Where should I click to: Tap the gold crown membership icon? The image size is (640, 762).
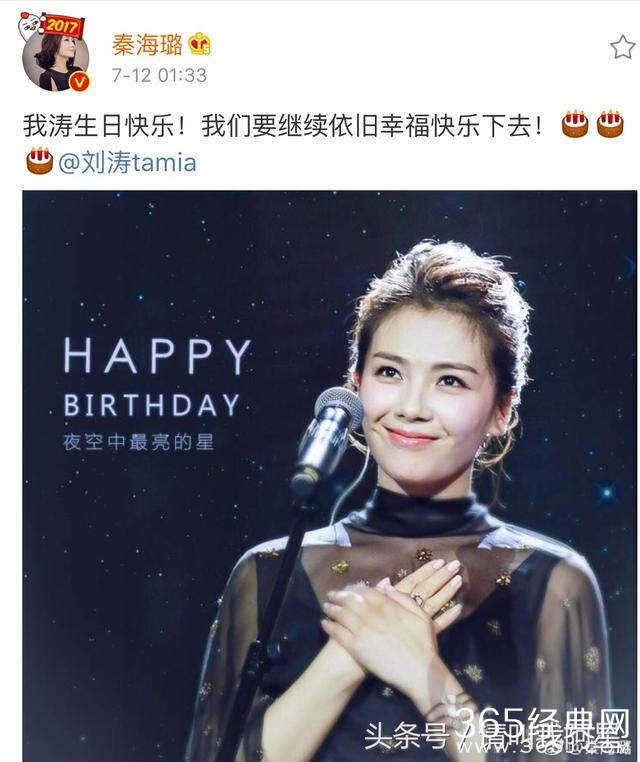pyautogui.click(x=199, y=44)
